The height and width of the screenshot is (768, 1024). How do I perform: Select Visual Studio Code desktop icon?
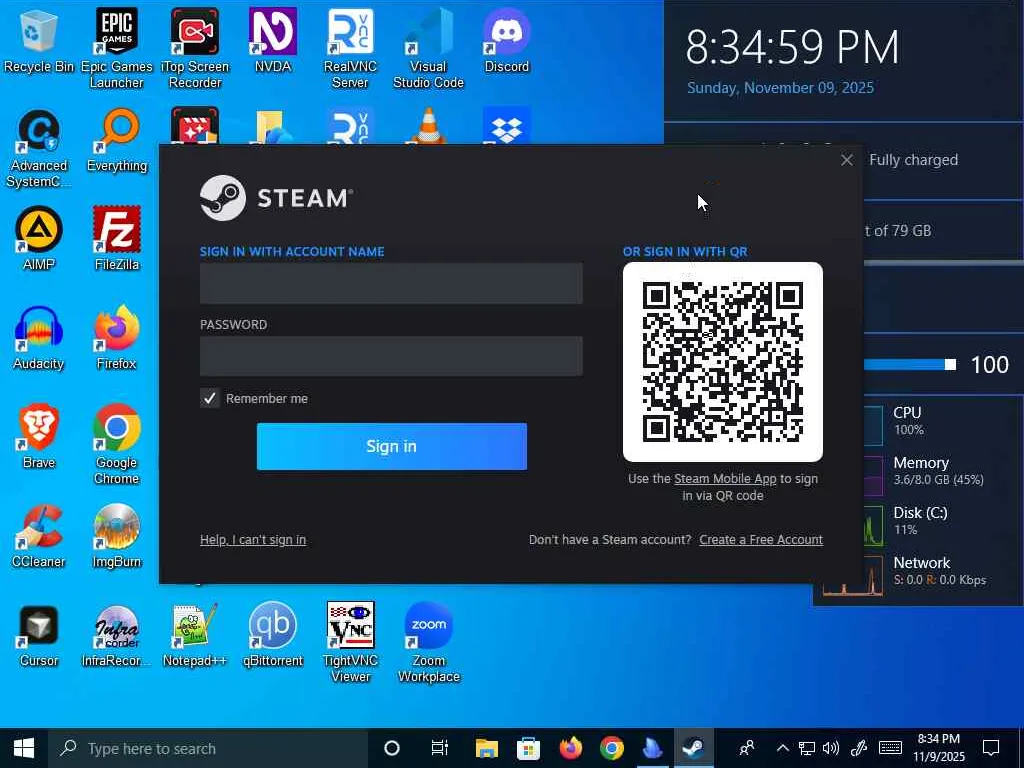[x=428, y=48]
